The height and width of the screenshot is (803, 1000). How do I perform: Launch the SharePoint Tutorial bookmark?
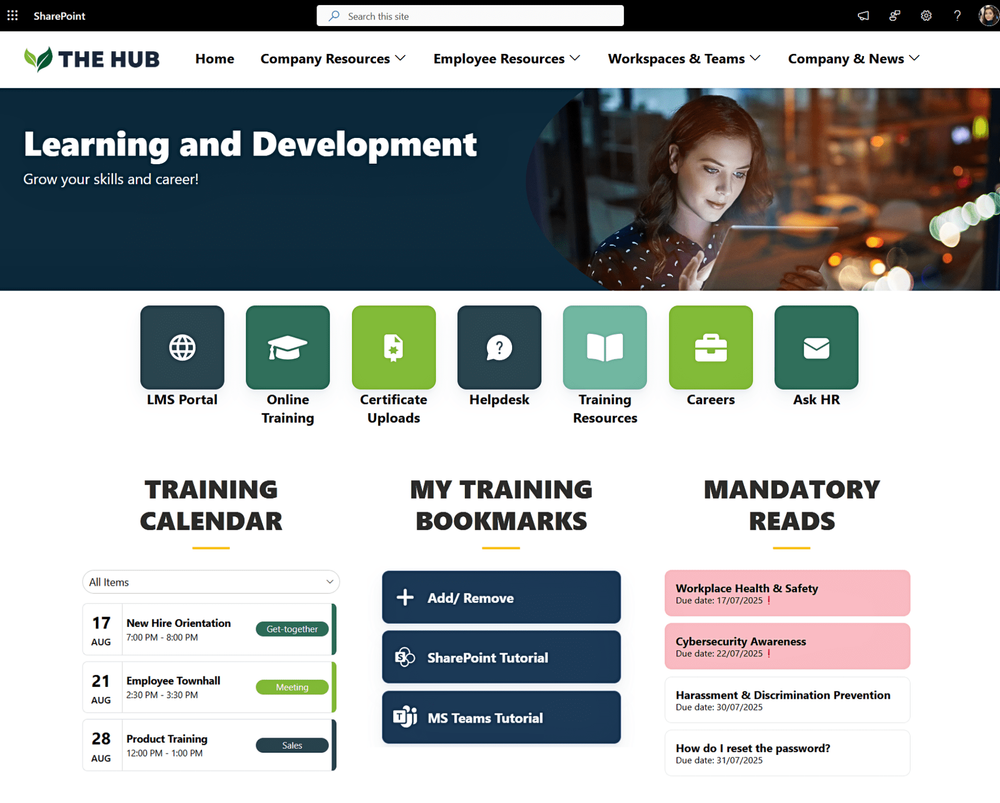coord(501,657)
